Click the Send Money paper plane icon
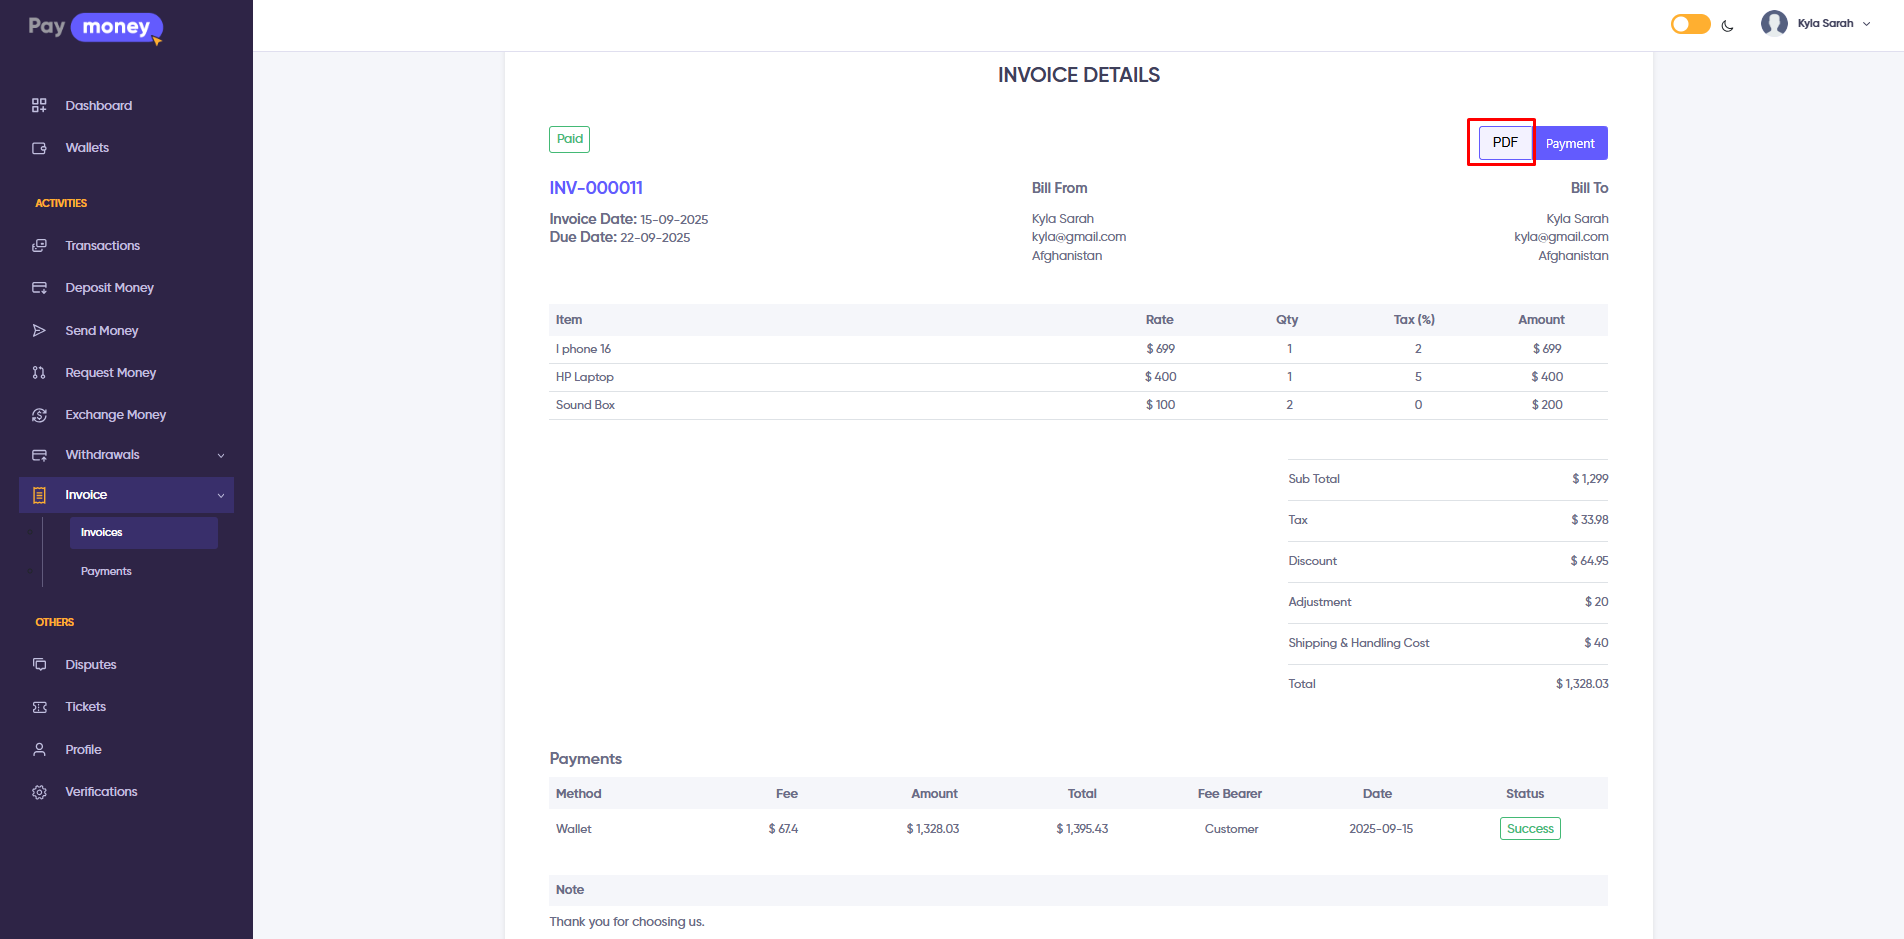The width and height of the screenshot is (1904, 939). click(x=39, y=331)
